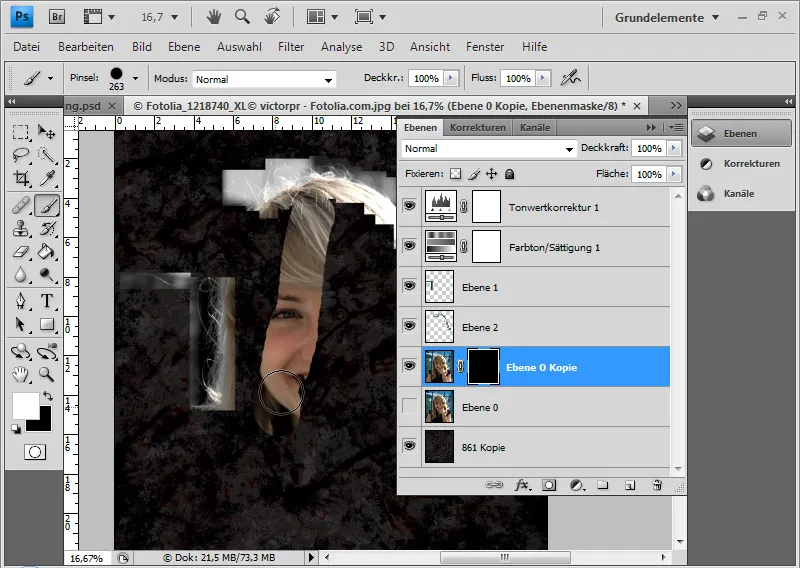Select the Lasso tool
Image resolution: width=800 pixels, height=568 pixels.
click(x=20, y=155)
